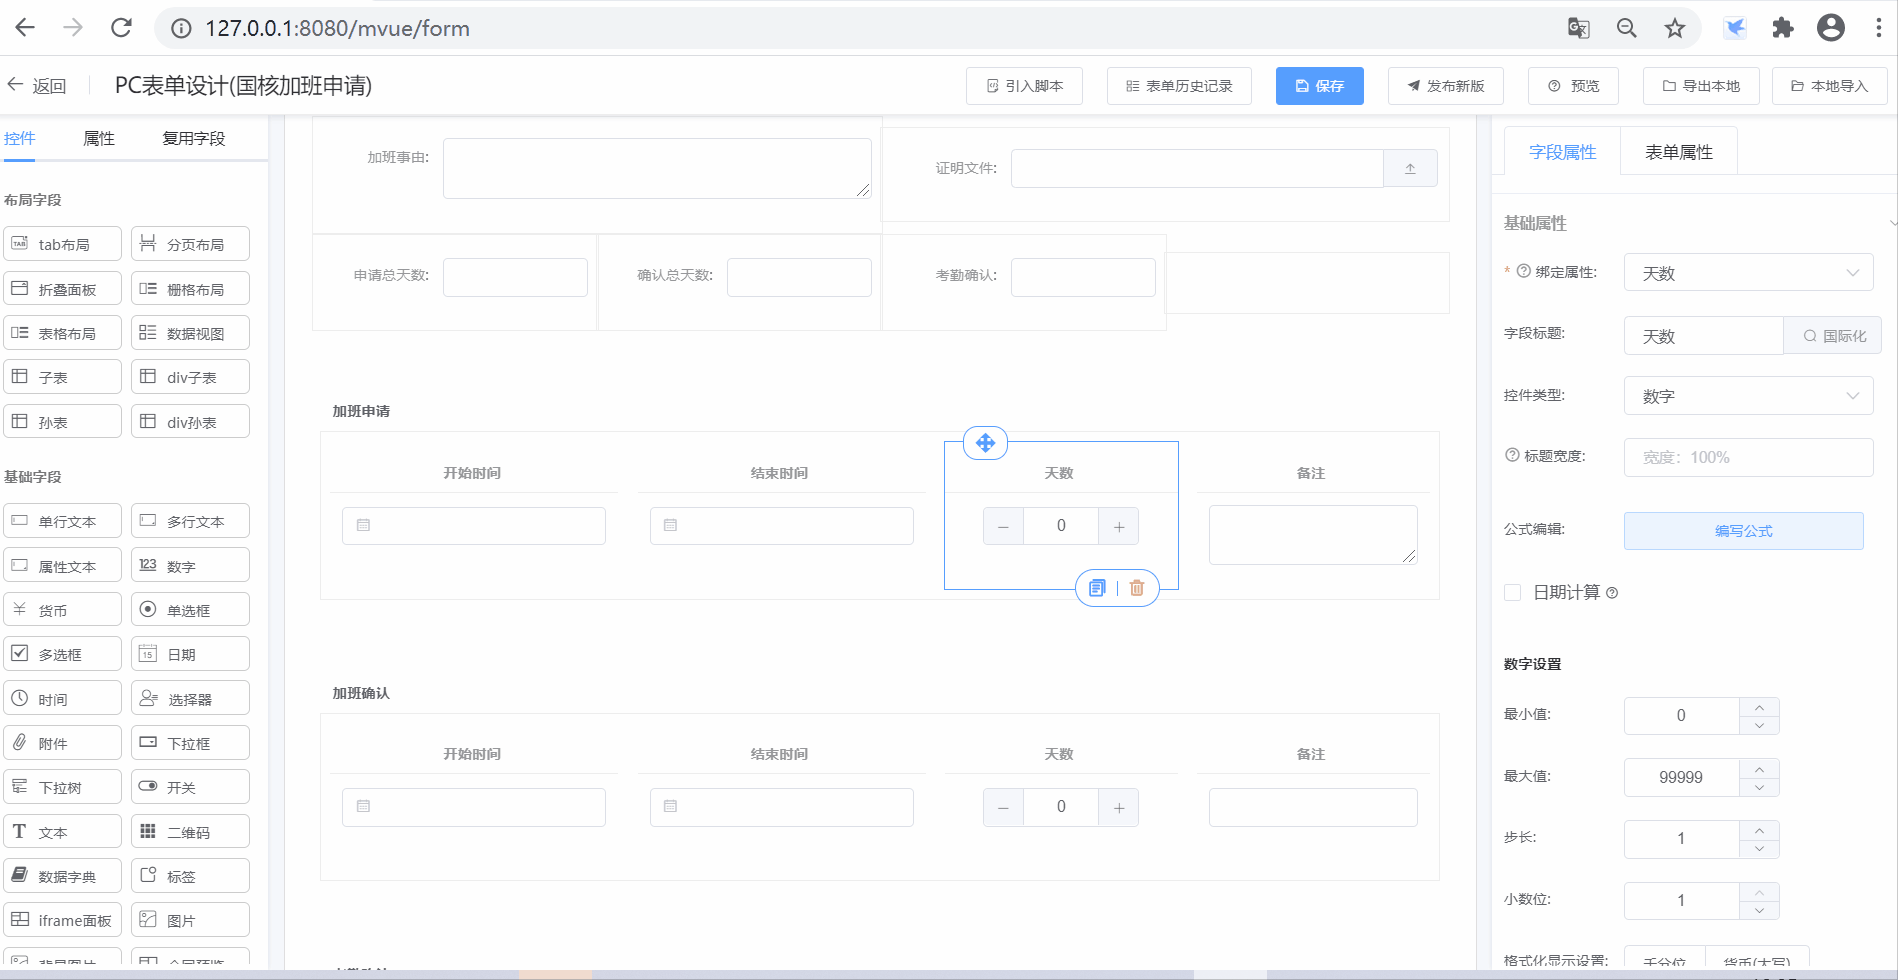1898x980 pixels.
Task: Click the 加班事由 text area
Action: 657,168
